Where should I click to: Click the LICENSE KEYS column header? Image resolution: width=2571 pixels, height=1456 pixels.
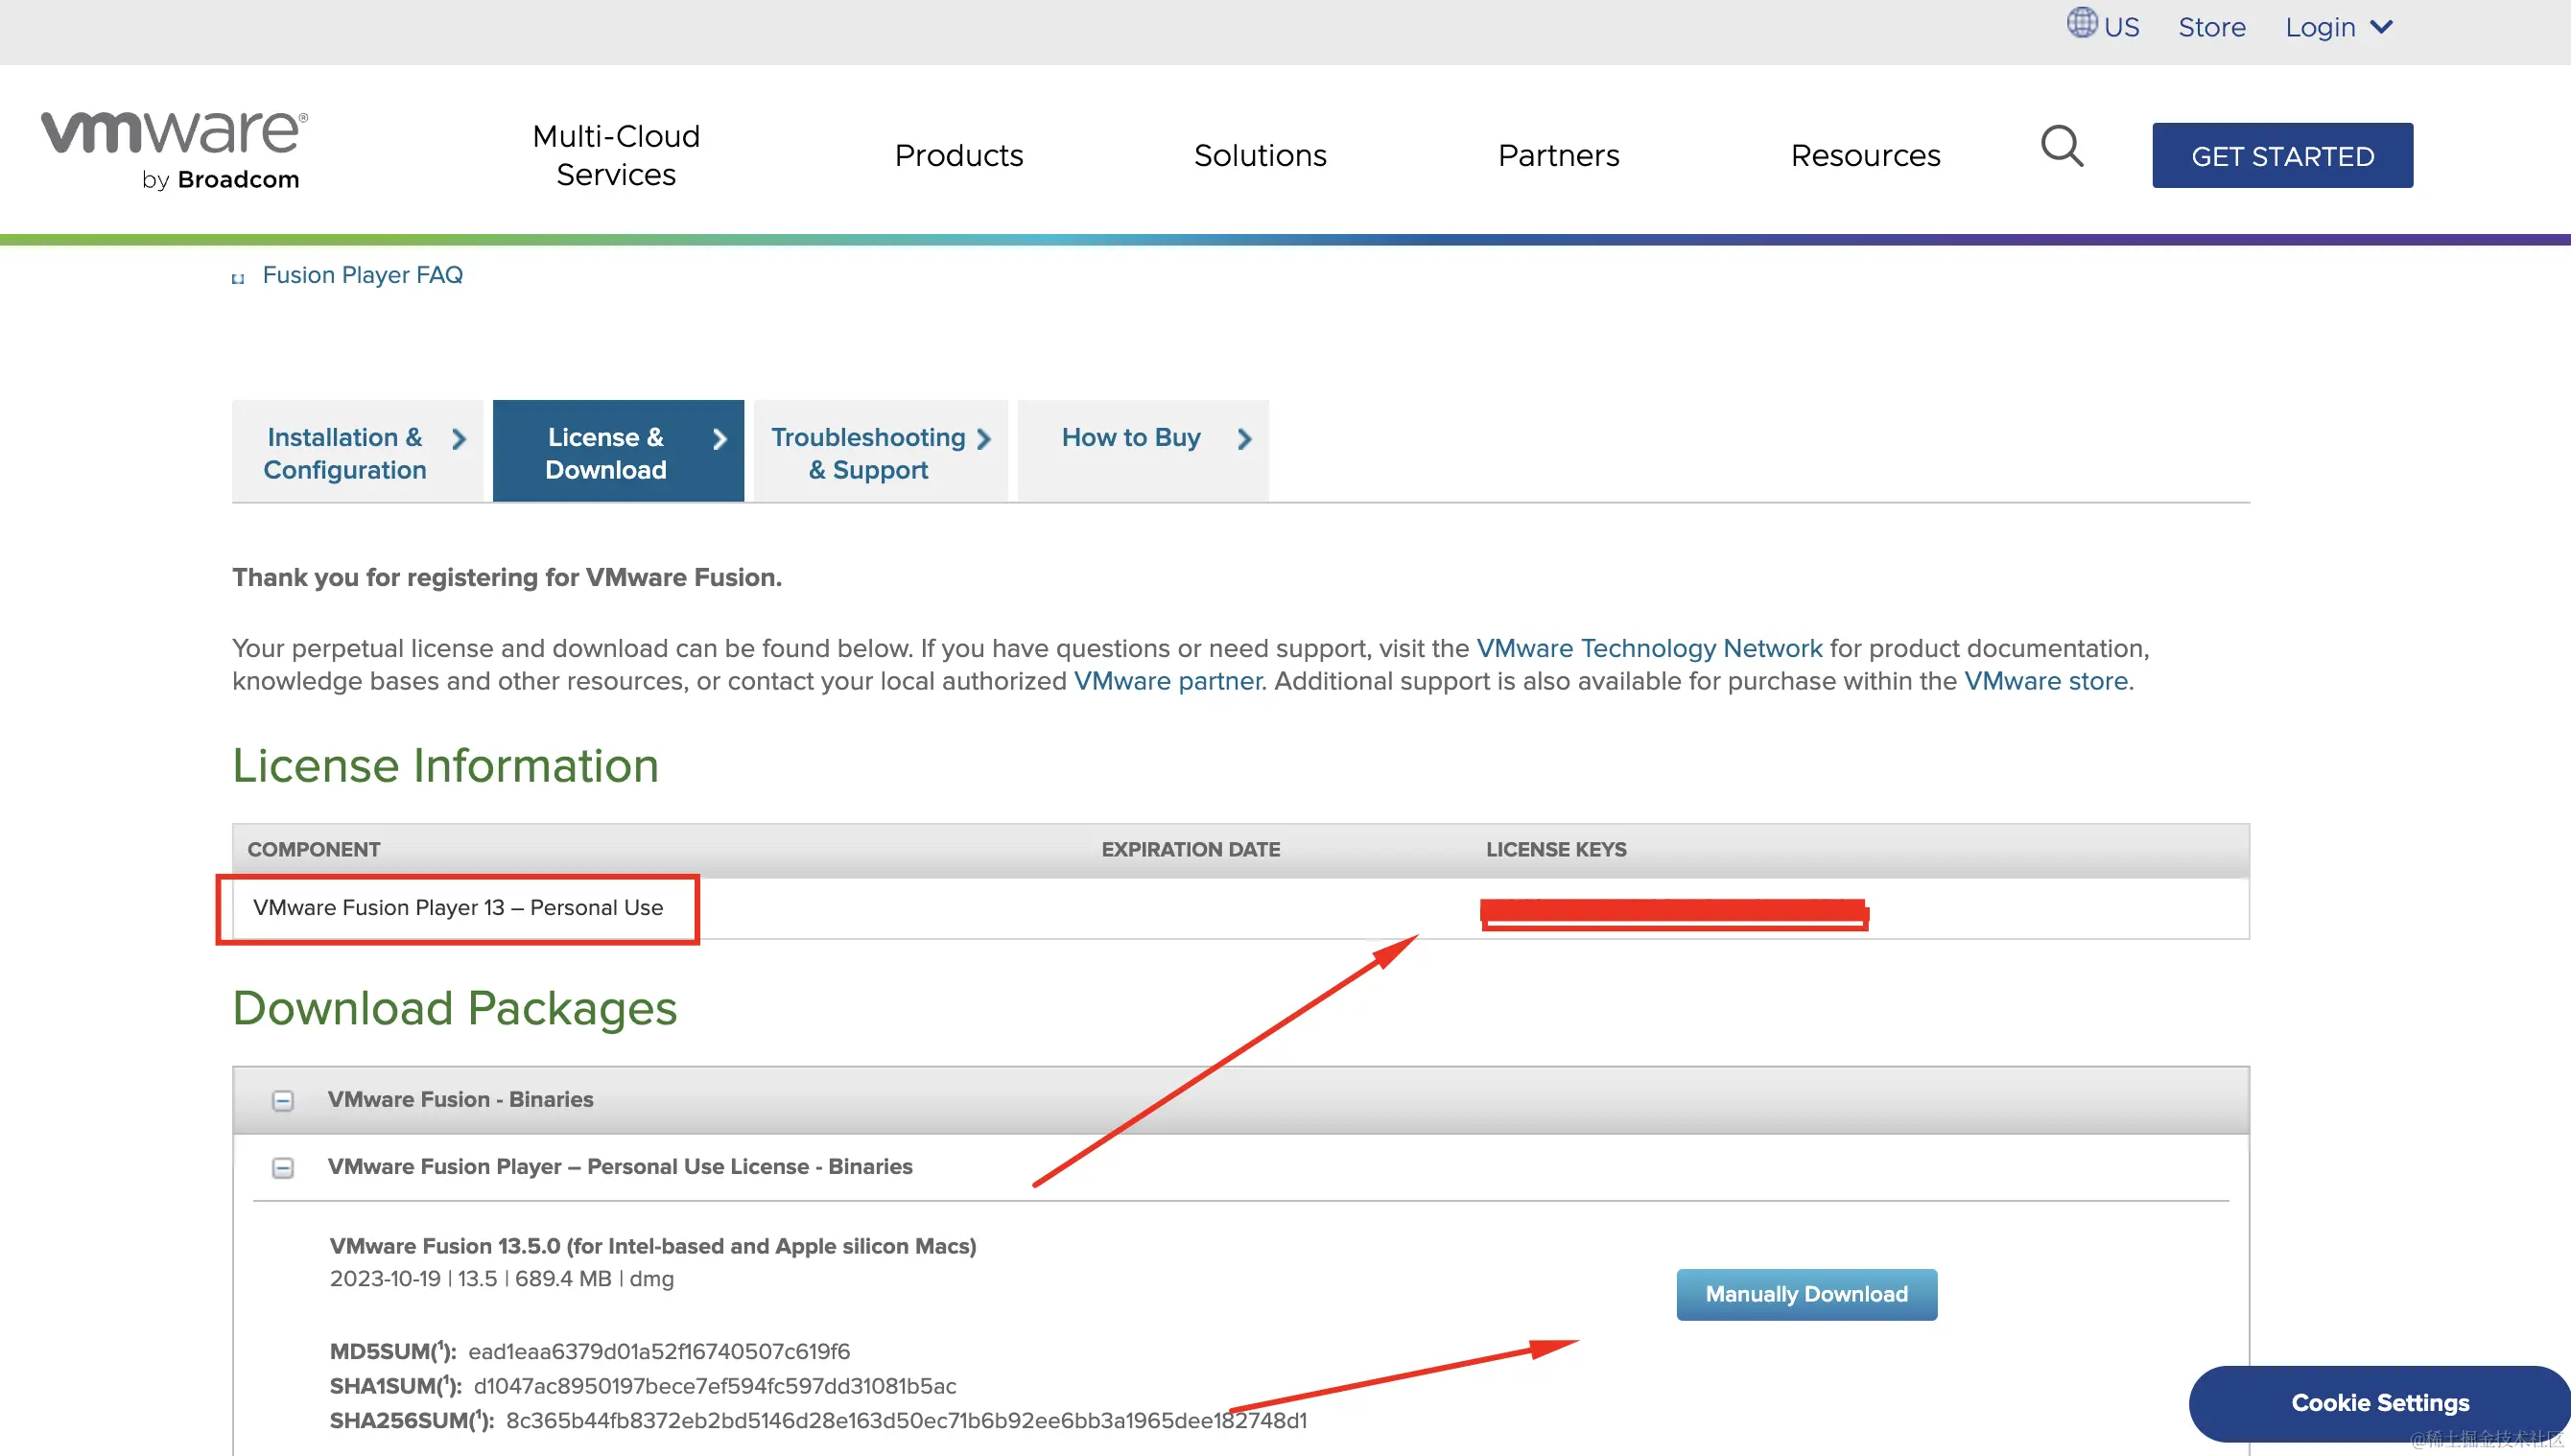(1555, 849)
